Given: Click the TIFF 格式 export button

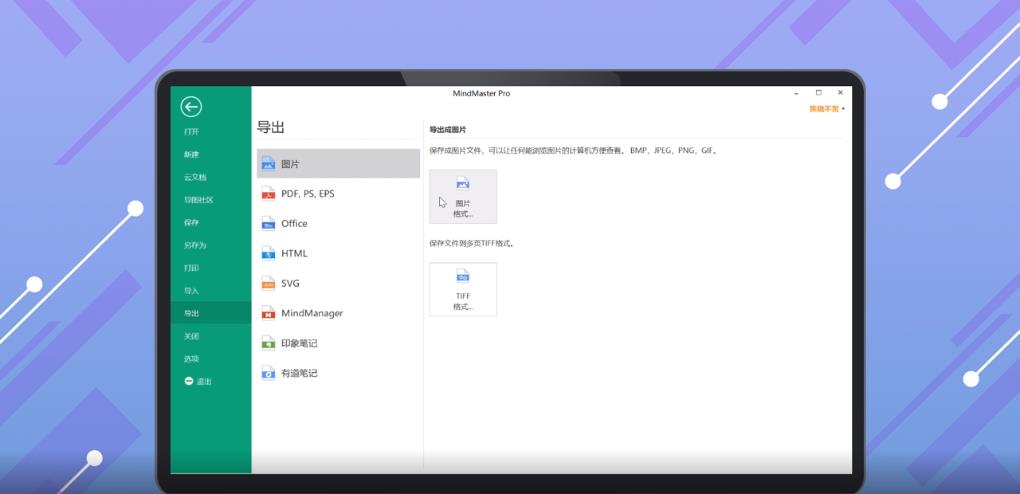Looking at the screenshot, I should point(463,290).
